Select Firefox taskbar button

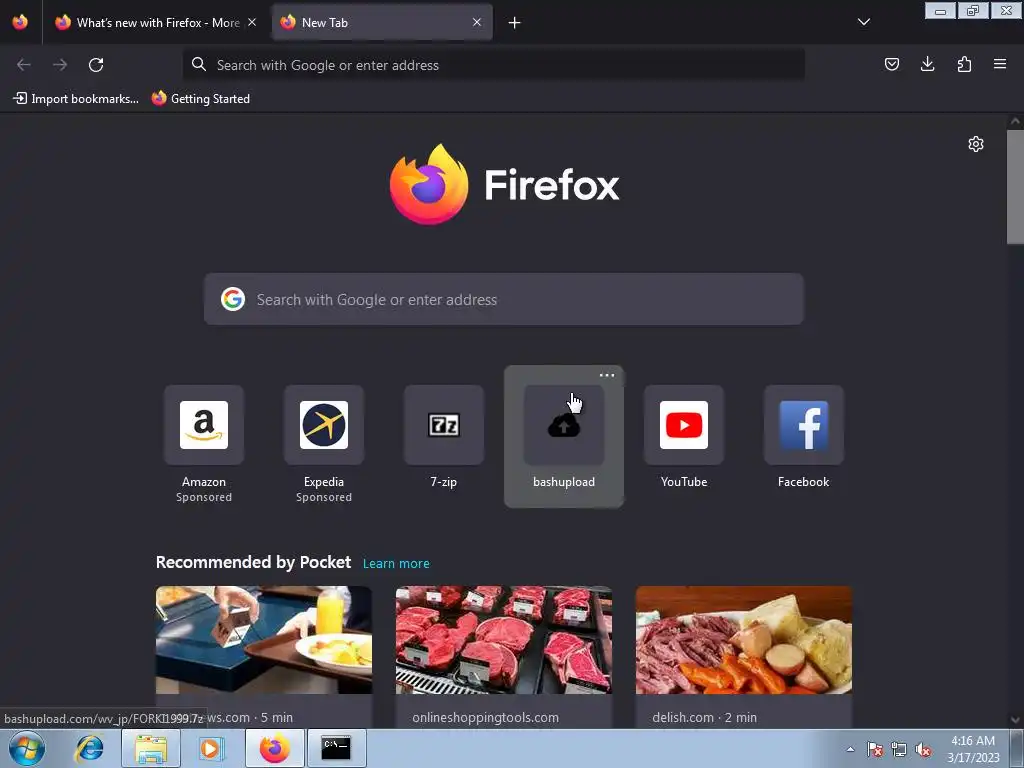[275, 748]
